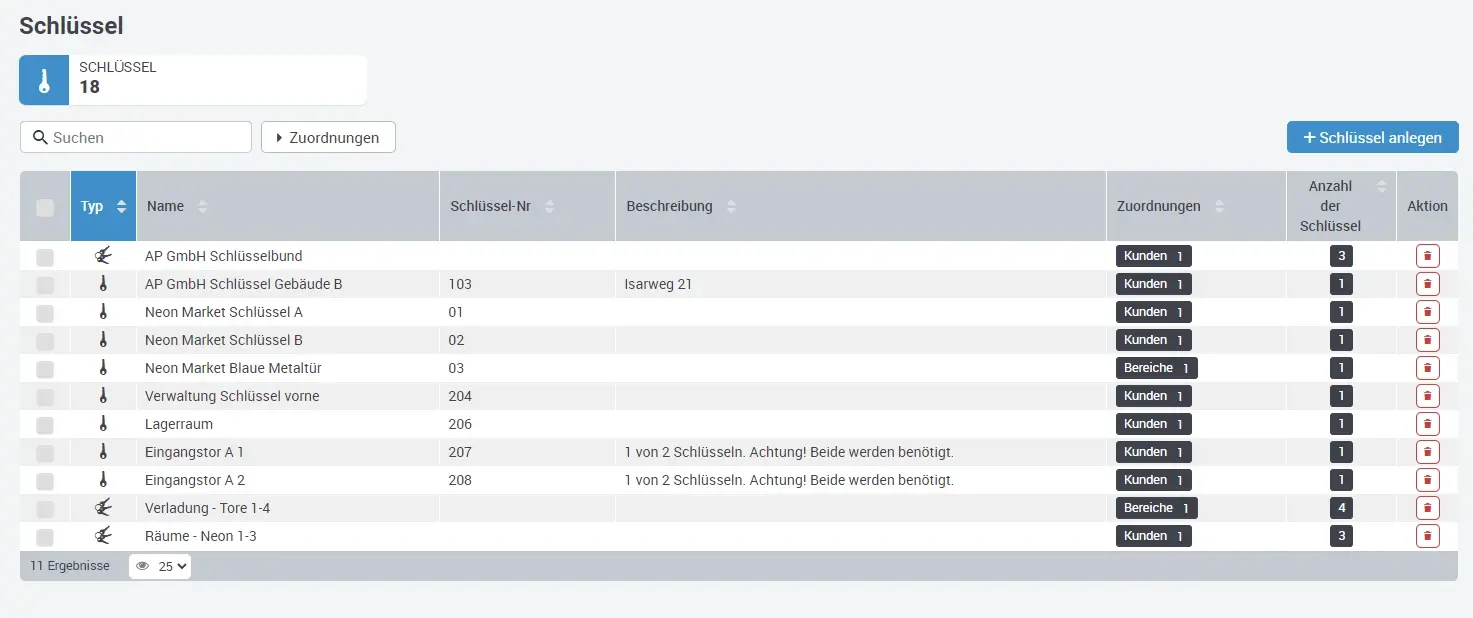Click trash icon for Lagerraum row

pyautogui.click(x=1427, y=424)
